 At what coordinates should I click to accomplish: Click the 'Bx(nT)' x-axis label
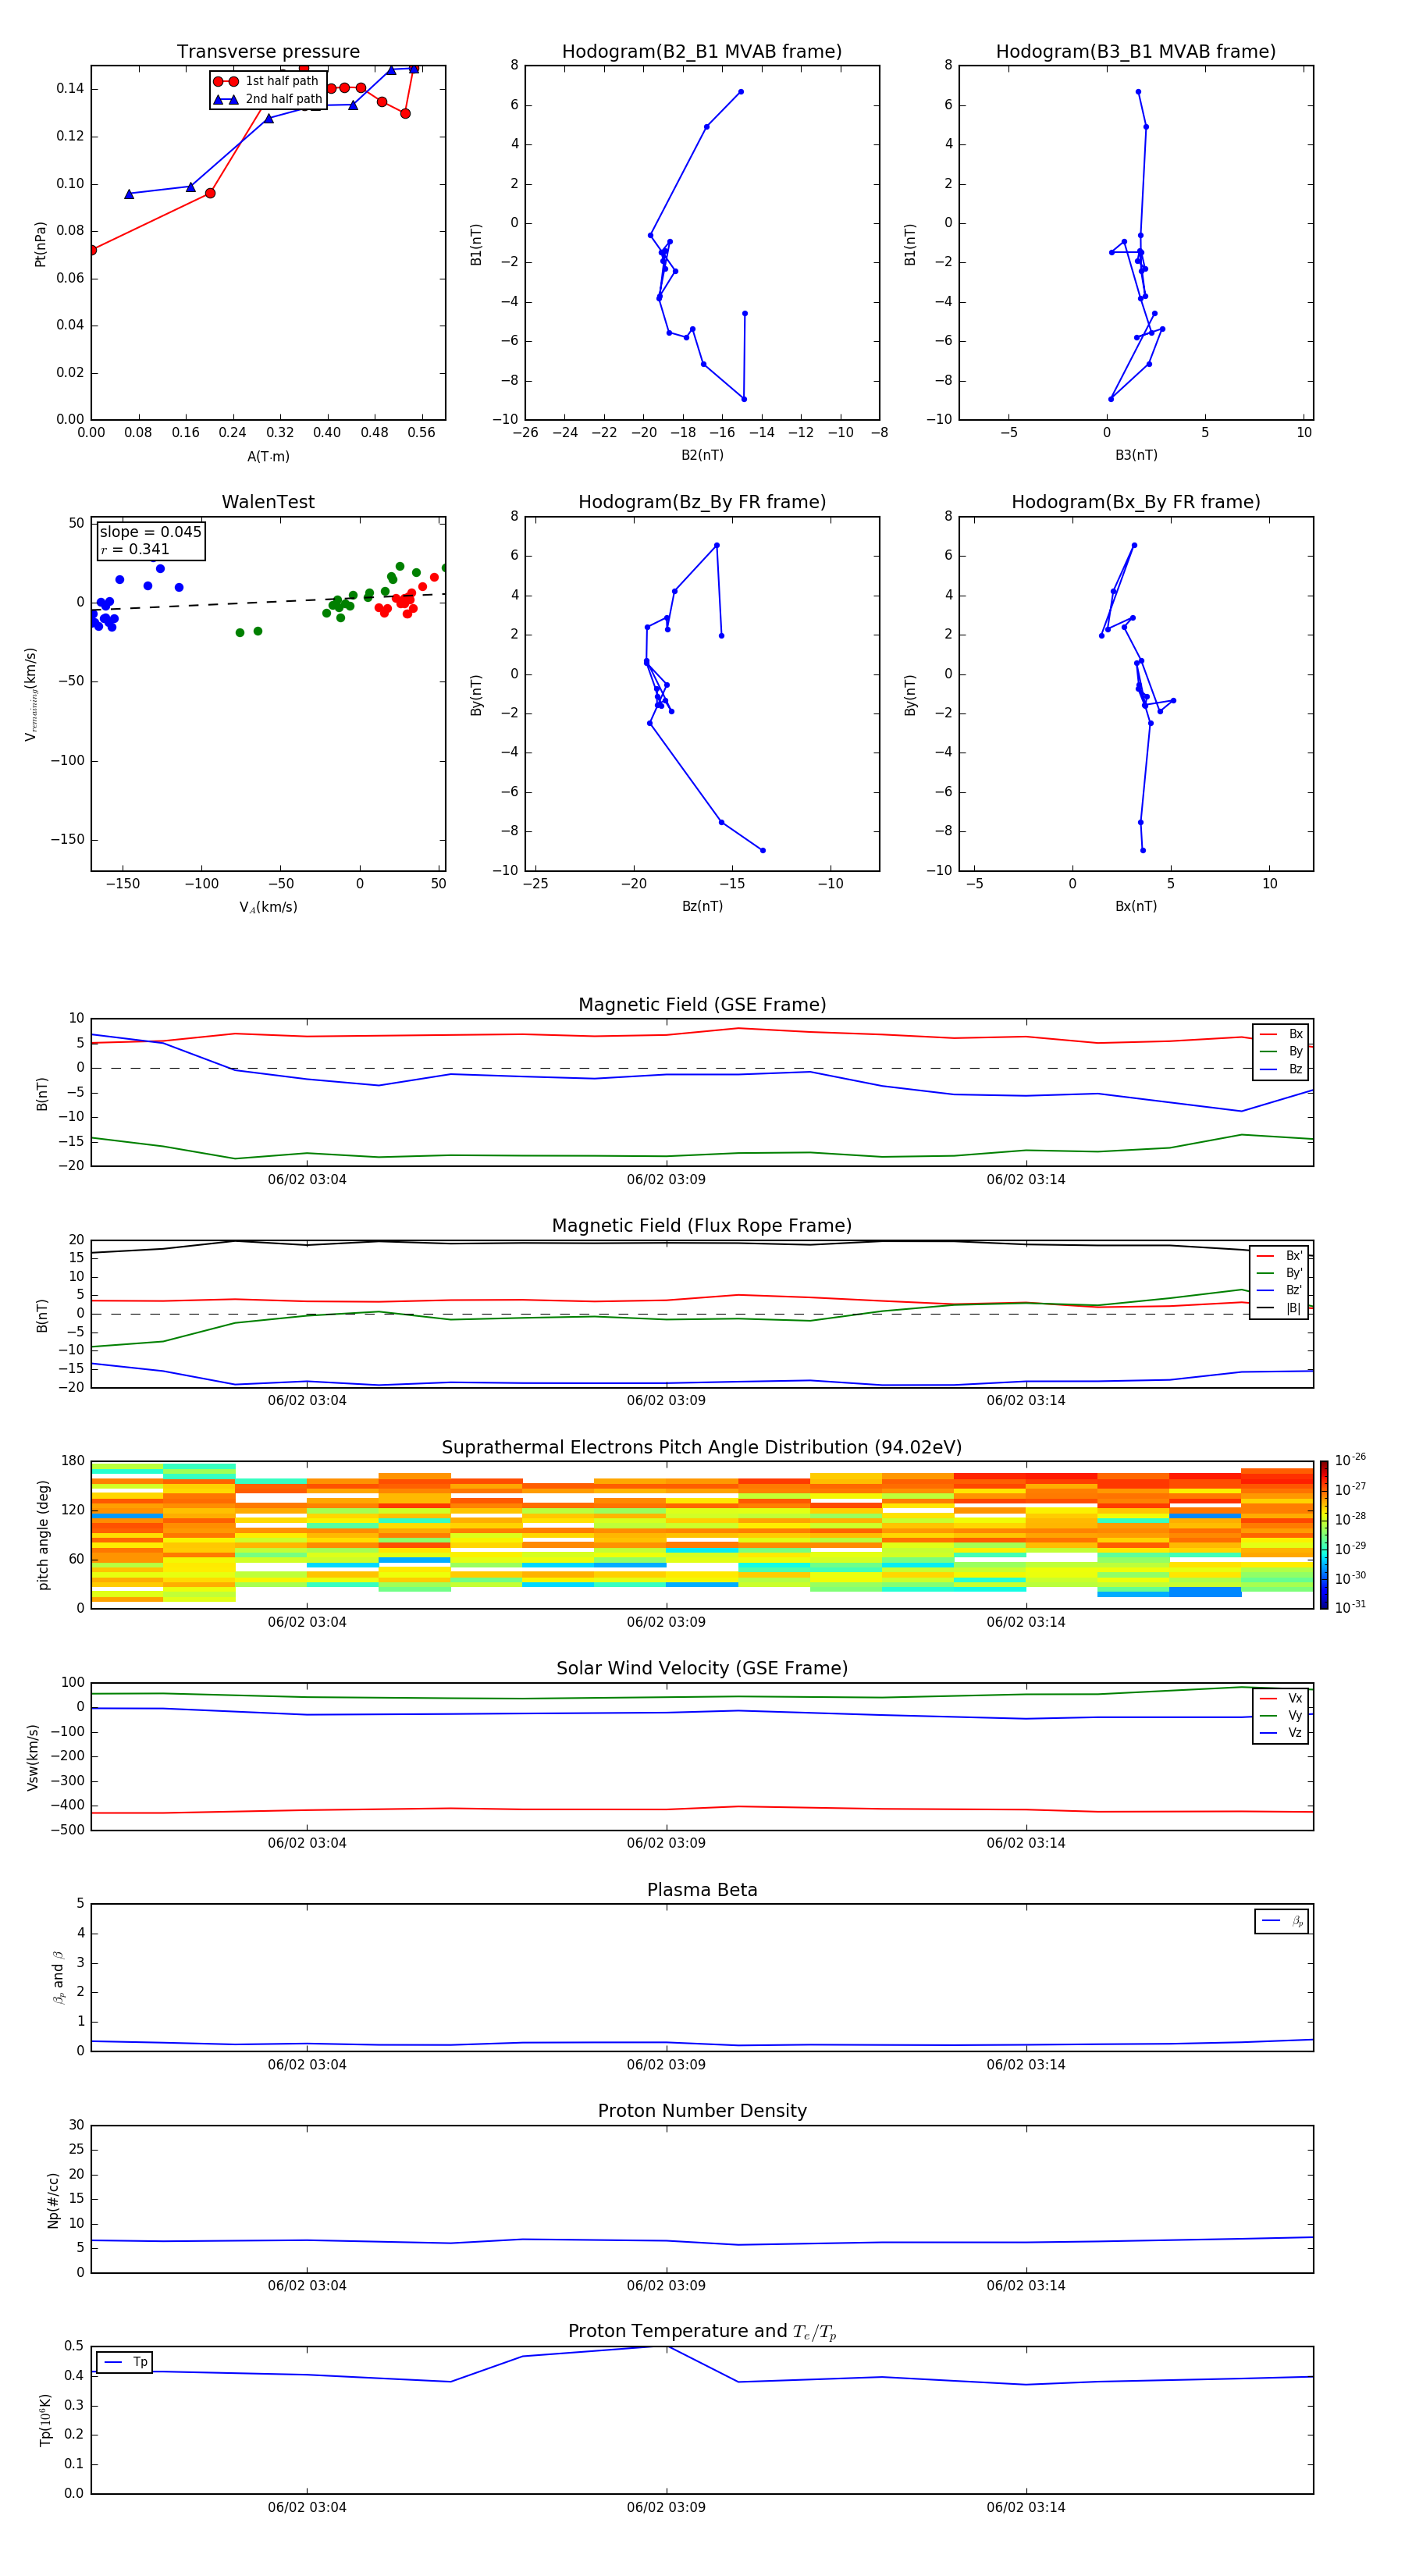(1136, 906)
